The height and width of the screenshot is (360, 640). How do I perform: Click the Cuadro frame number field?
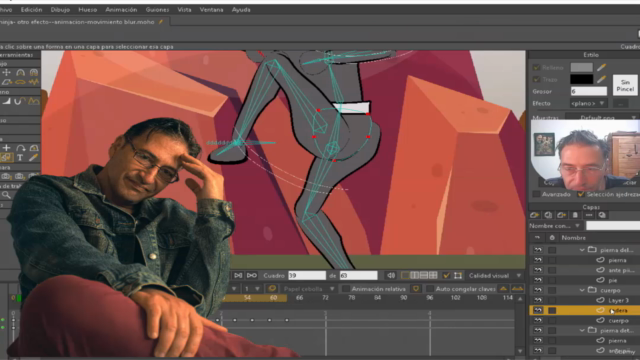point(307,276)
